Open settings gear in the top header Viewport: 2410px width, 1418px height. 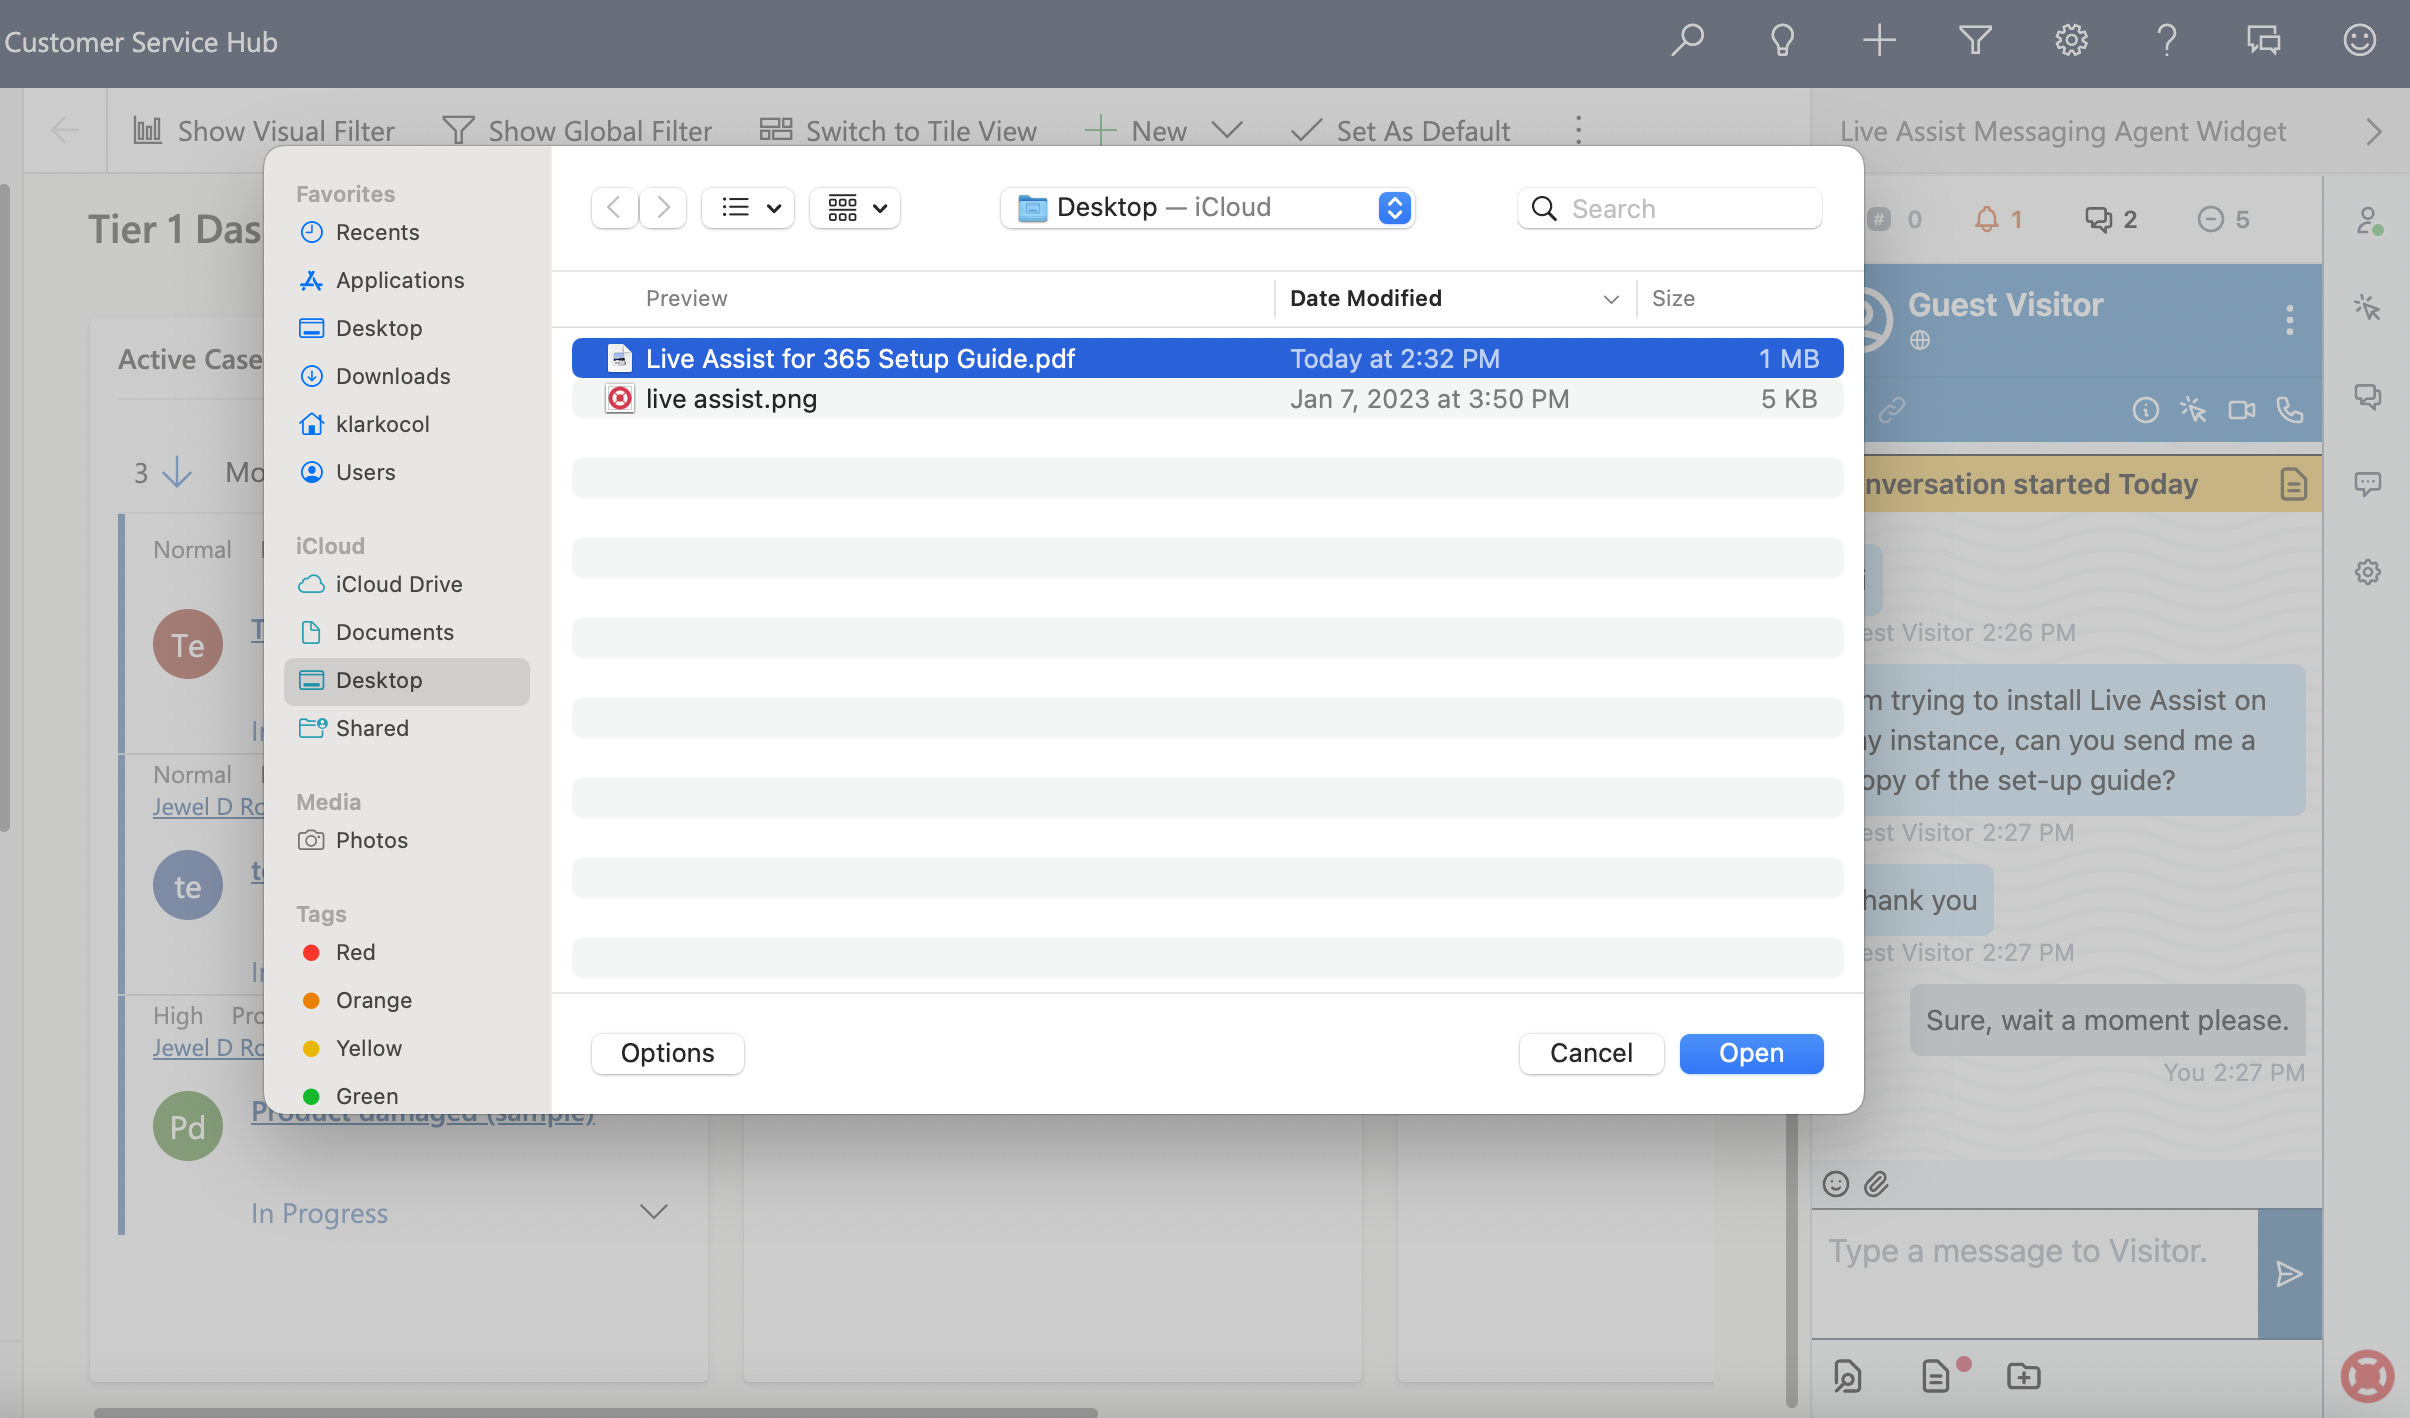tap(2071, 41)
